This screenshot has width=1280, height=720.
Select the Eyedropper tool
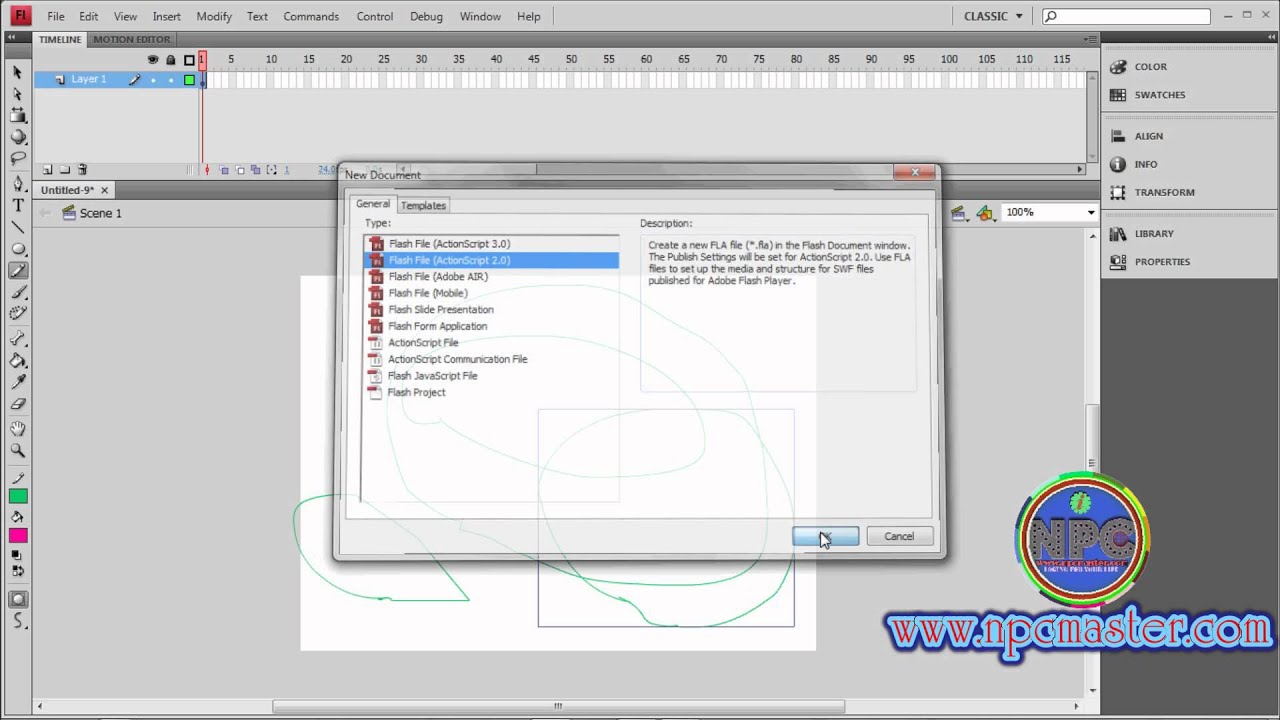pyautogui.click(x=17, y=383)
